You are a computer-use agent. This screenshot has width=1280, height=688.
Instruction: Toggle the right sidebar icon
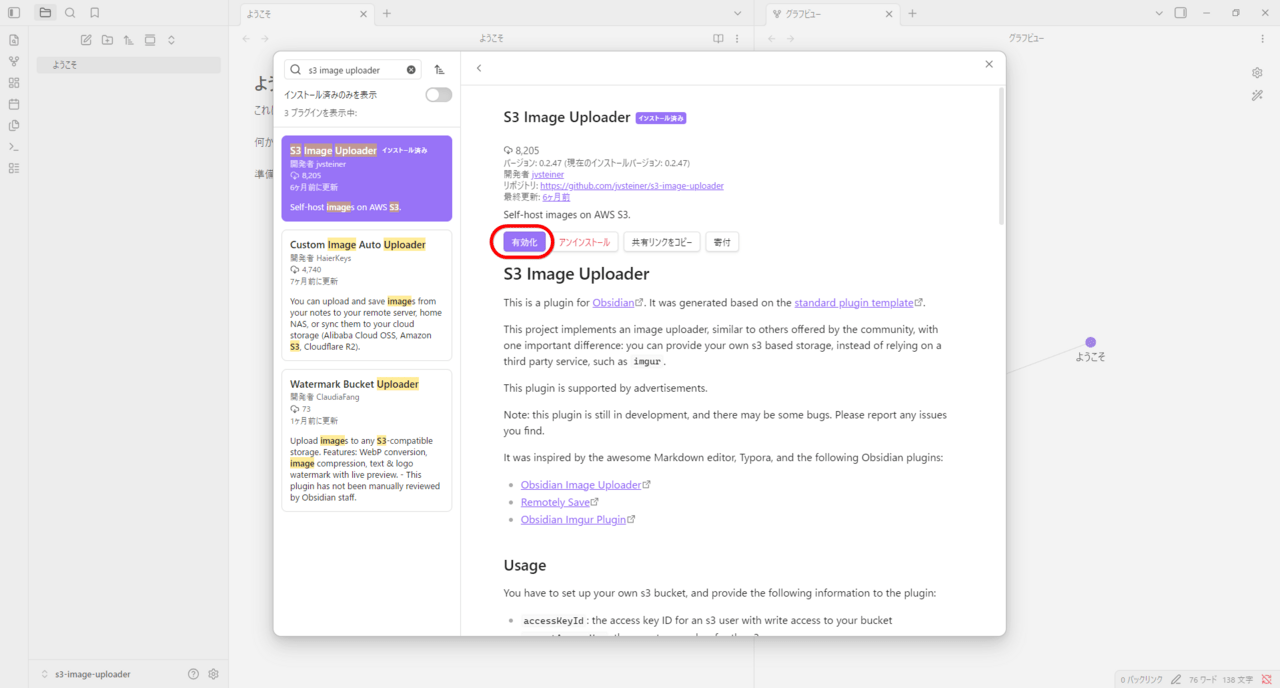1181,13
